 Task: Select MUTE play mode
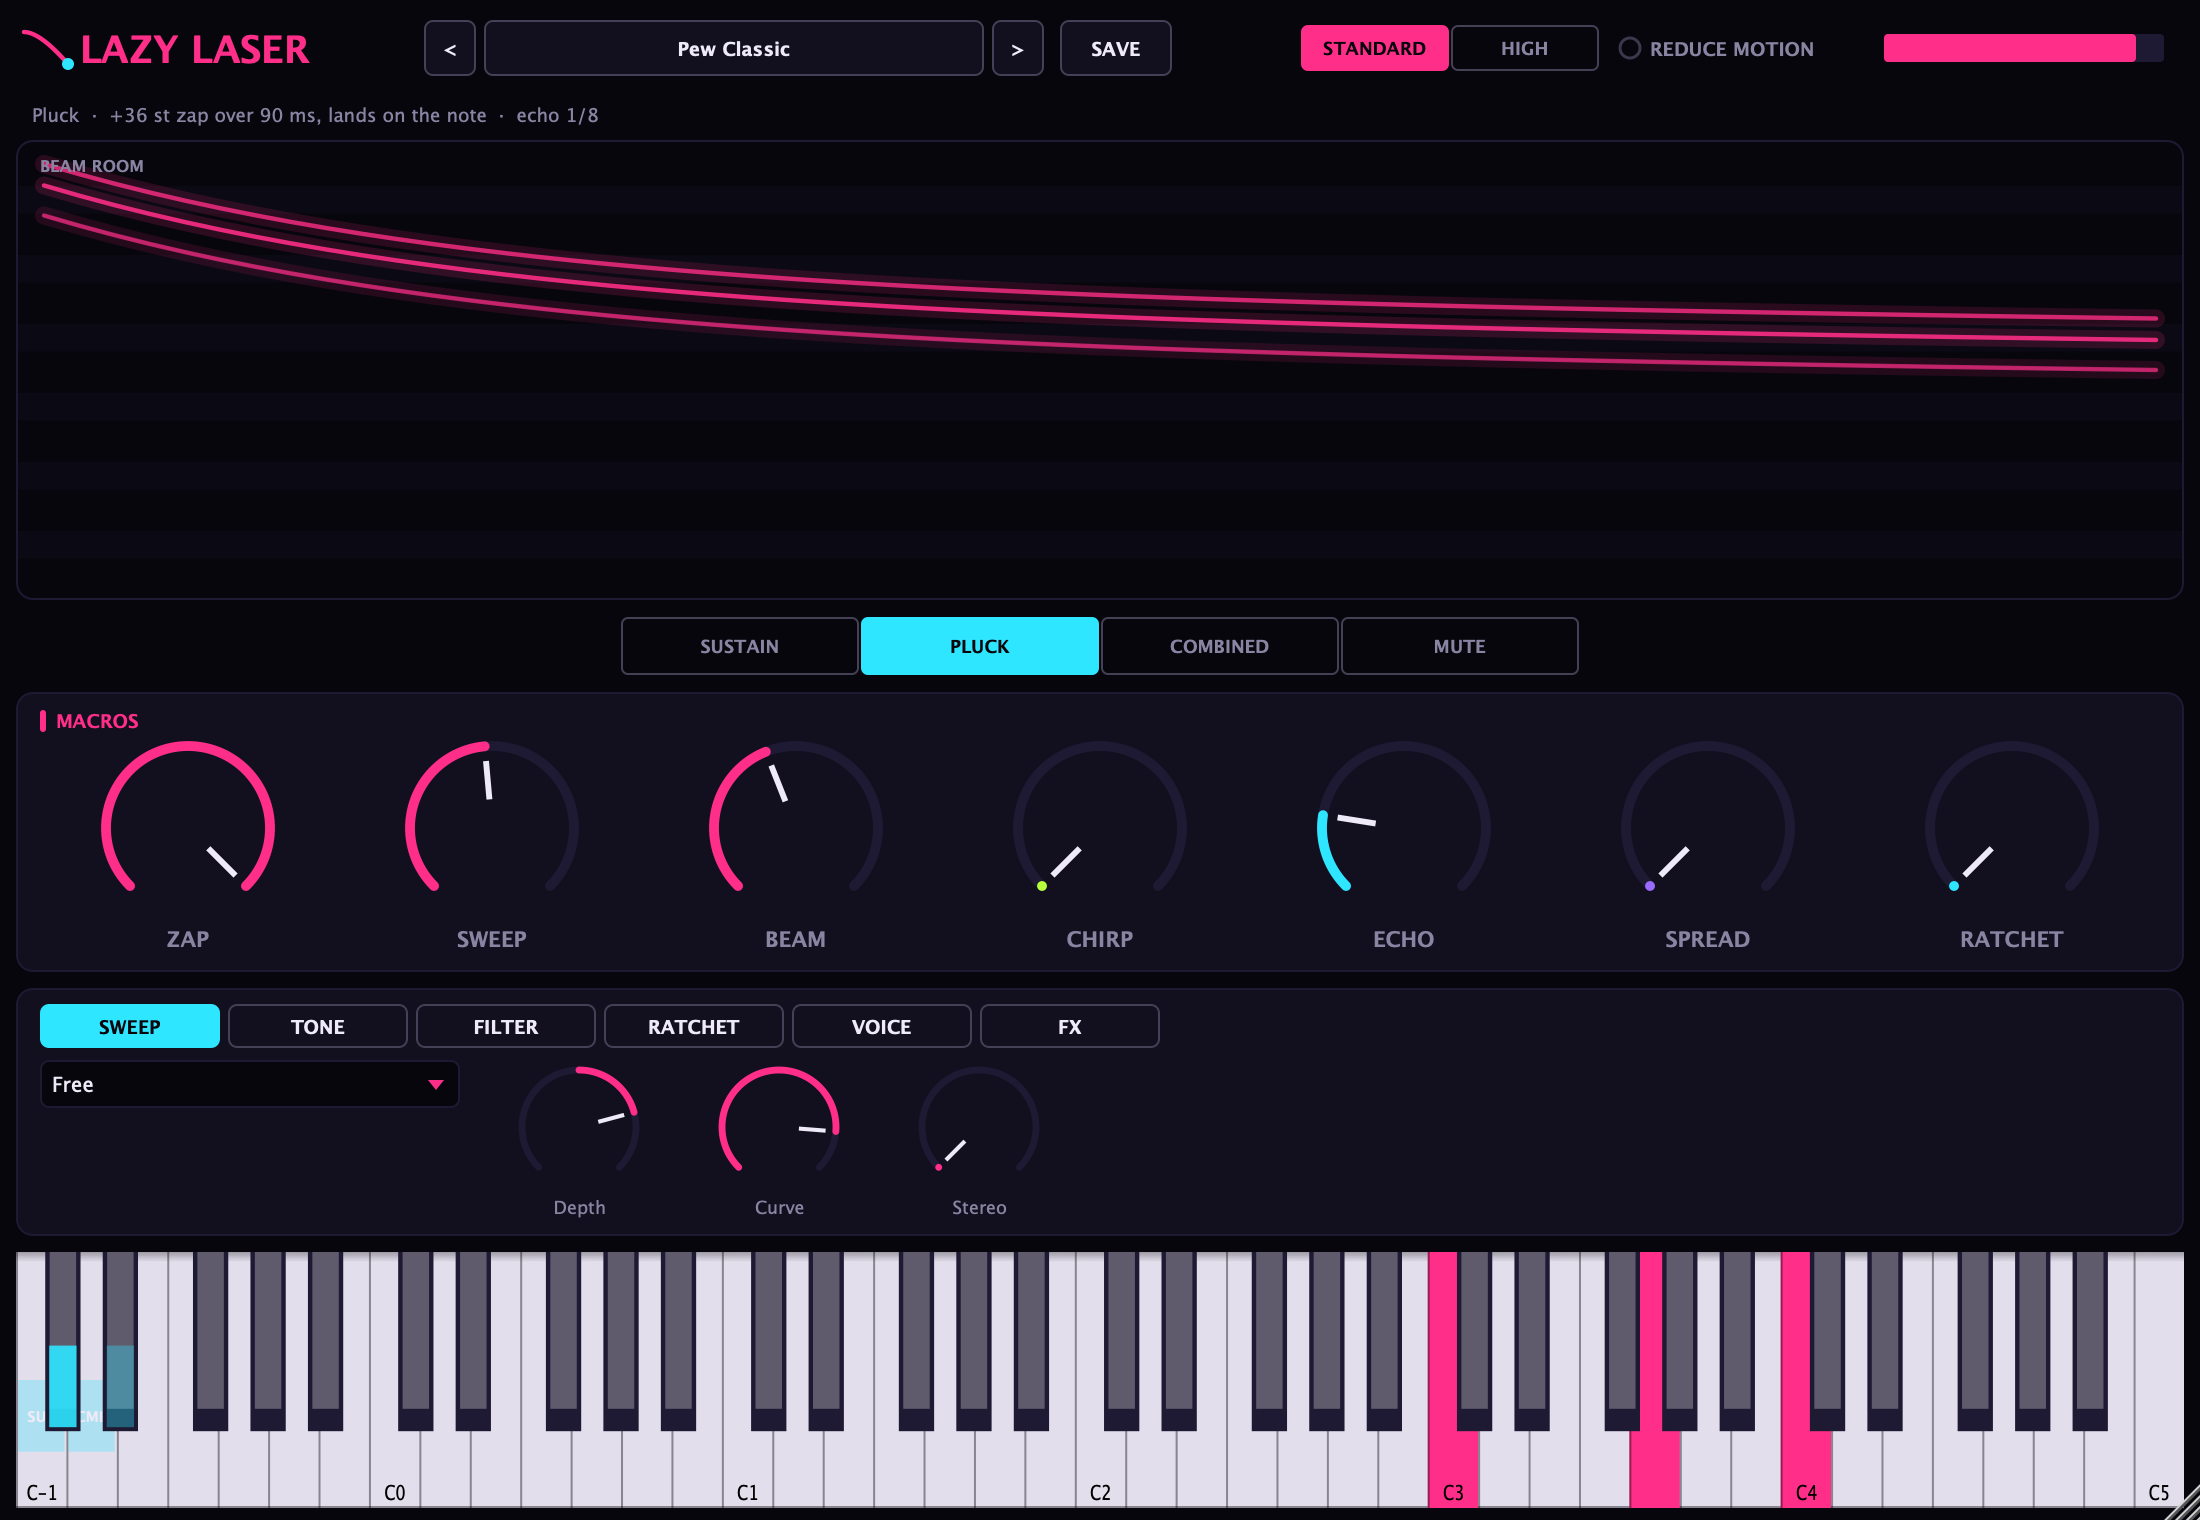(1459, 646)
